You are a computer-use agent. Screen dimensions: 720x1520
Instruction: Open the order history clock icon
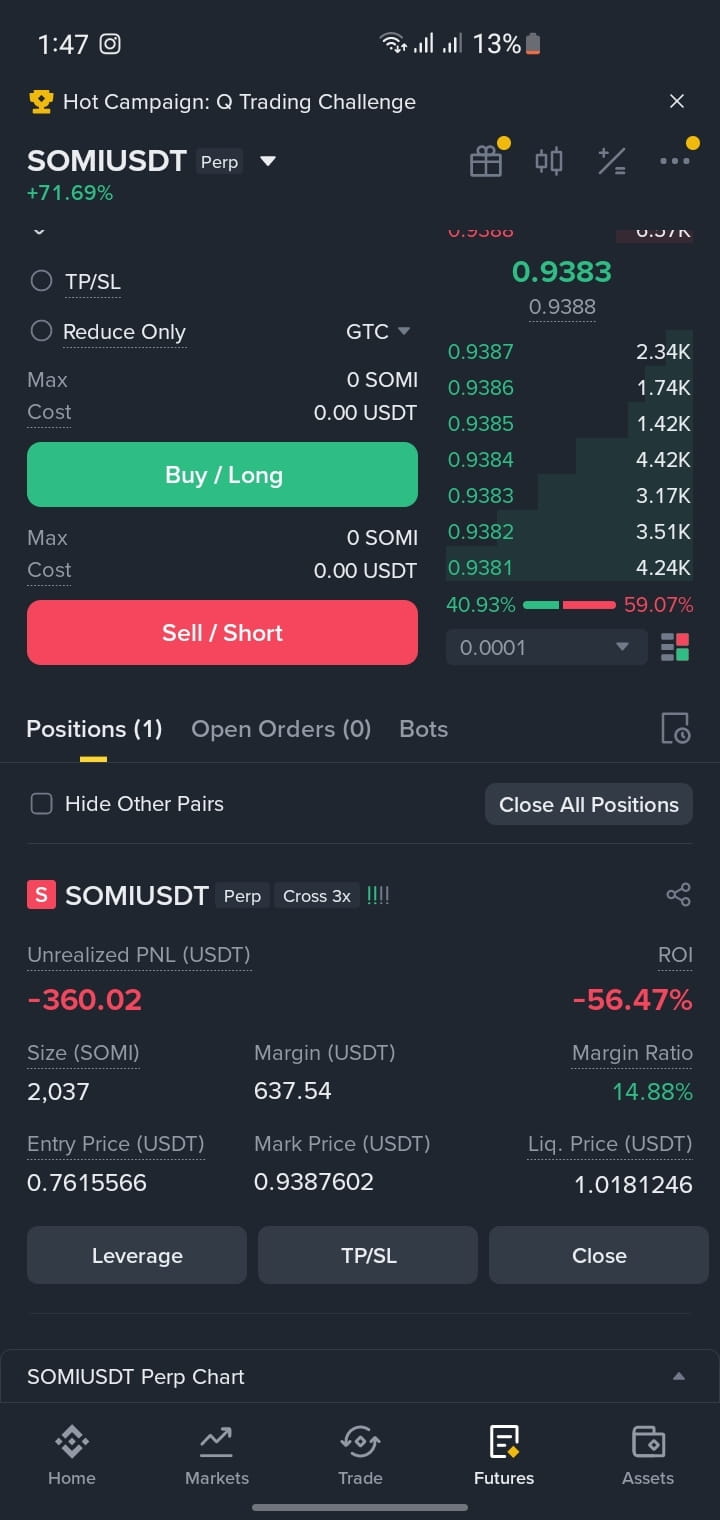coord(675,729)
